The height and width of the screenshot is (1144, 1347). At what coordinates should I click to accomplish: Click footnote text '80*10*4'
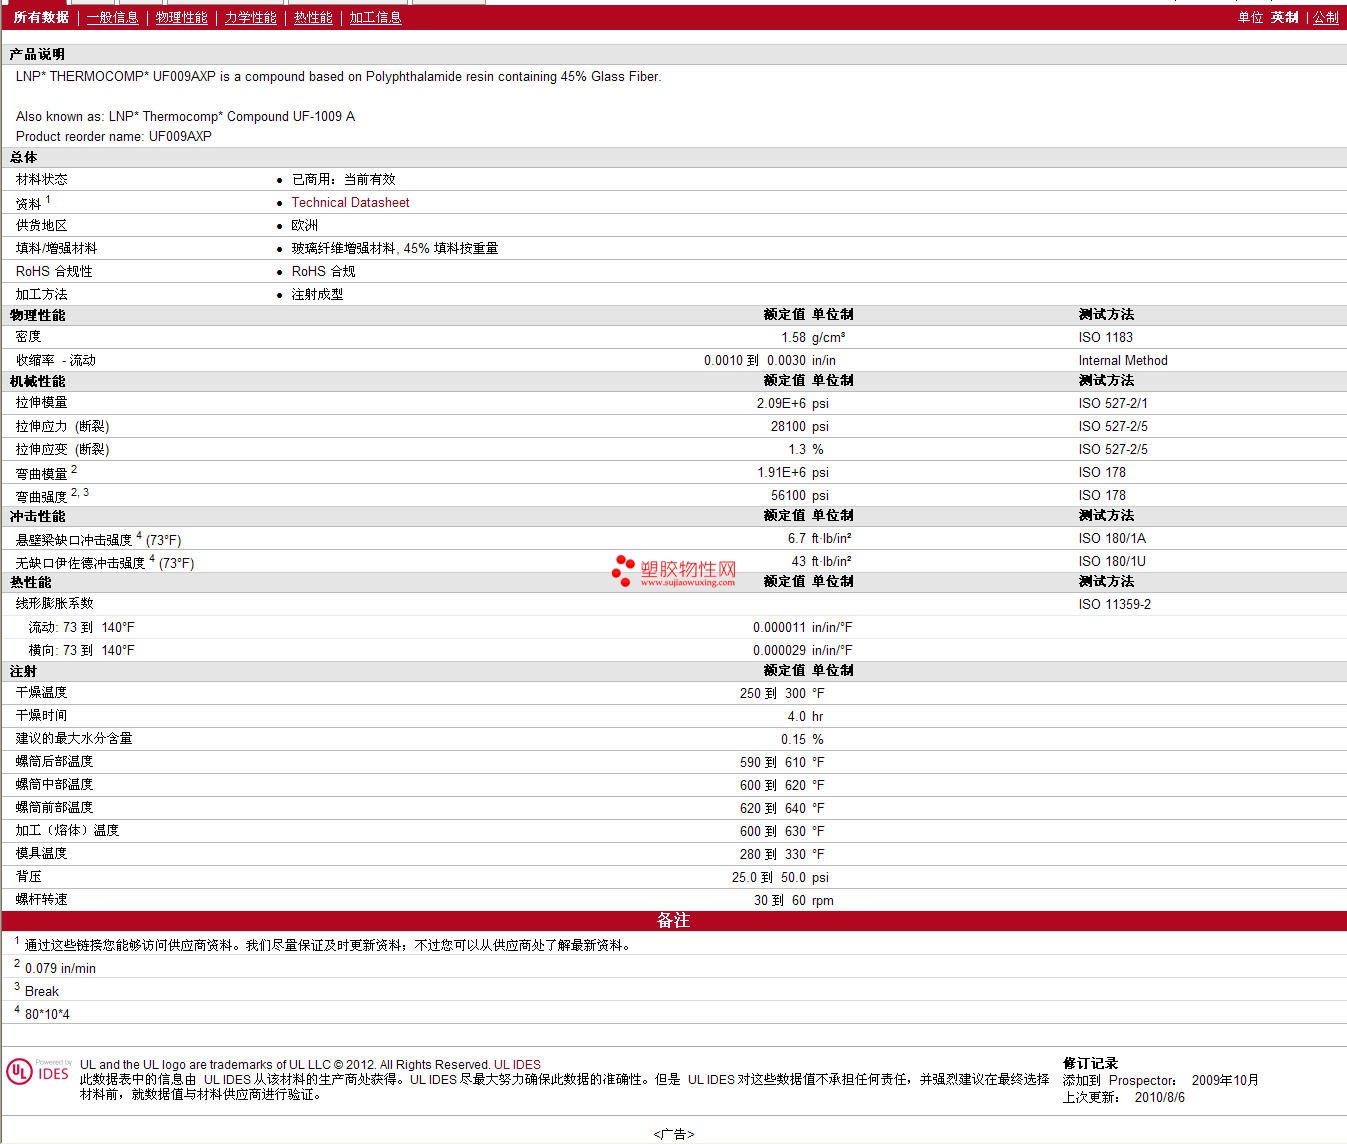click(47, 1014)
